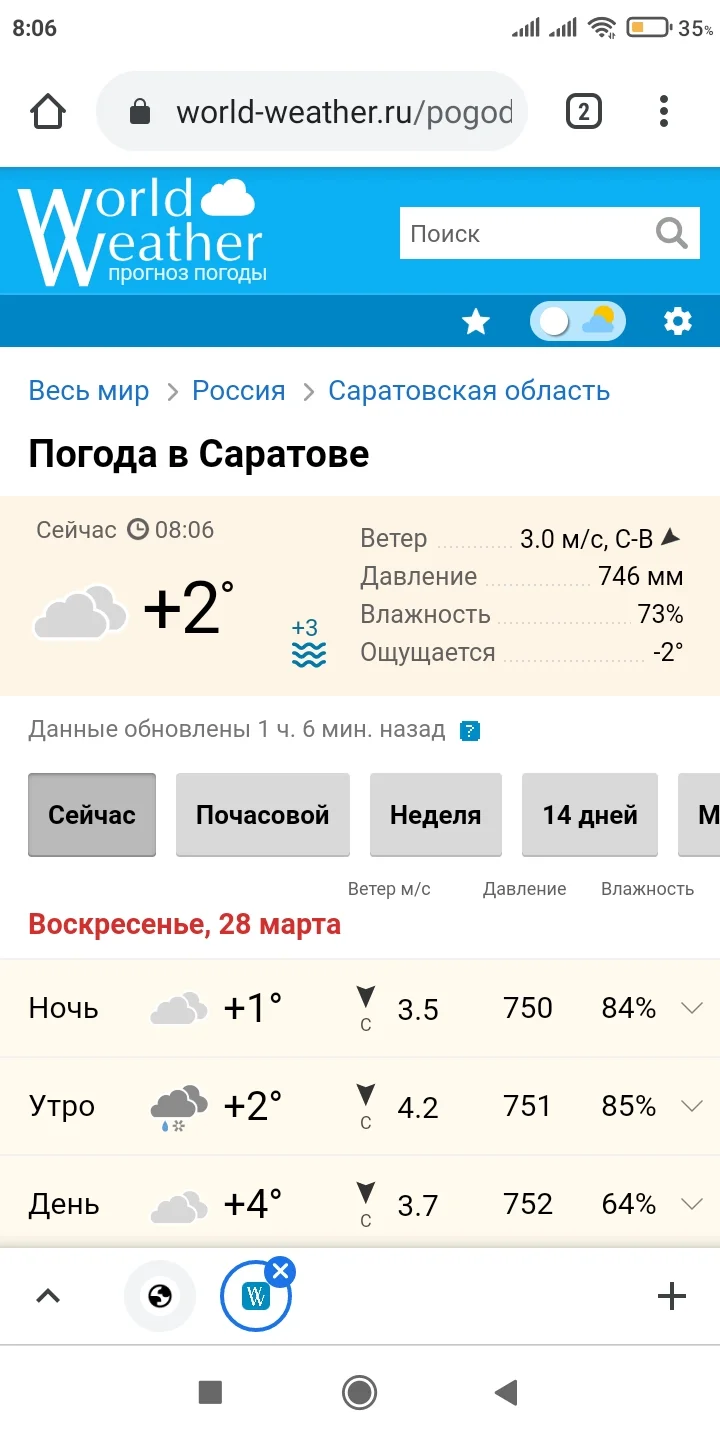The height and width of the screenshot is (1440, 720).
Task: Open the 14 дней forecast tab
Action: tap(590, 814)
